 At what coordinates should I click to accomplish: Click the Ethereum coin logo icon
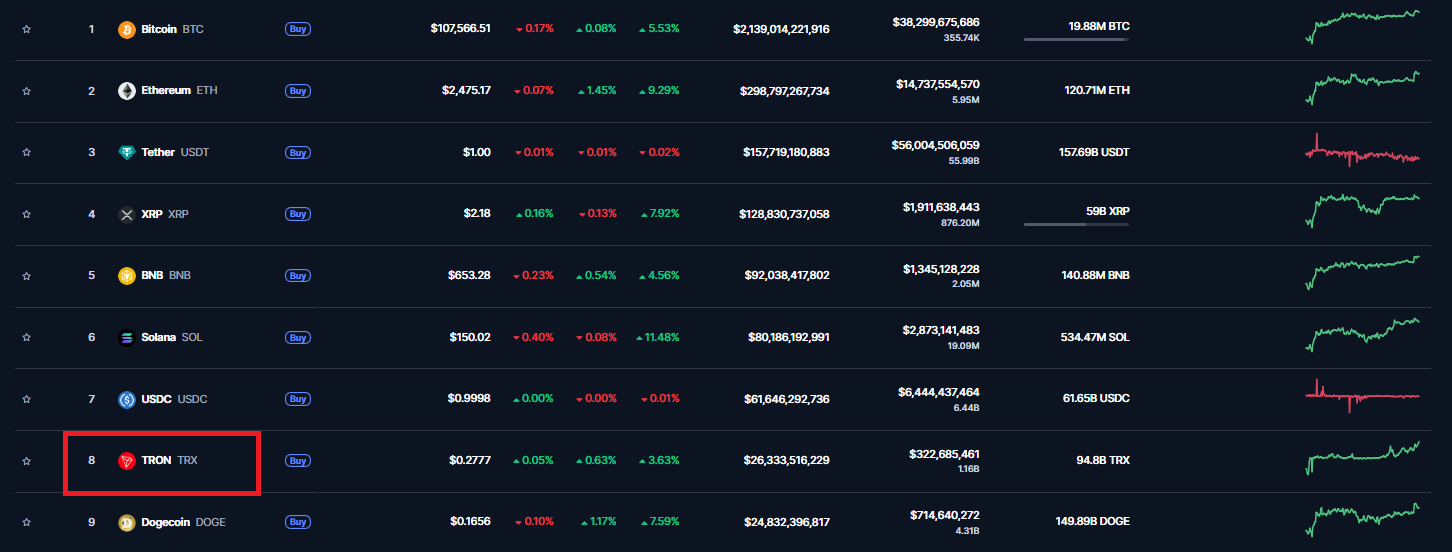[127, 91]
